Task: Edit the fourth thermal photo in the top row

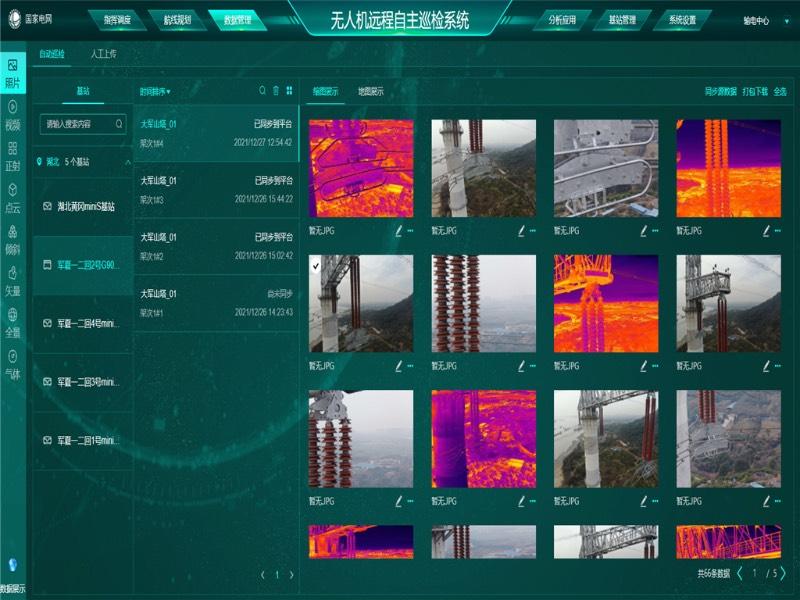Action: tap(766, 231)
